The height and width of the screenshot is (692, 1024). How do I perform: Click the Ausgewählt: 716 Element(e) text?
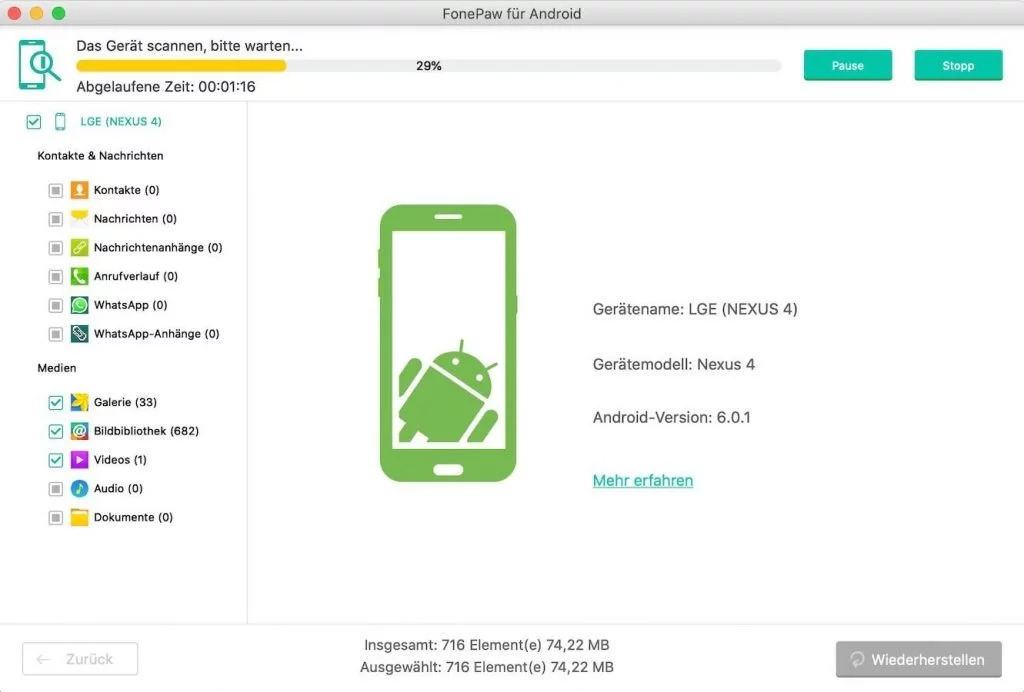click(487, 667)
